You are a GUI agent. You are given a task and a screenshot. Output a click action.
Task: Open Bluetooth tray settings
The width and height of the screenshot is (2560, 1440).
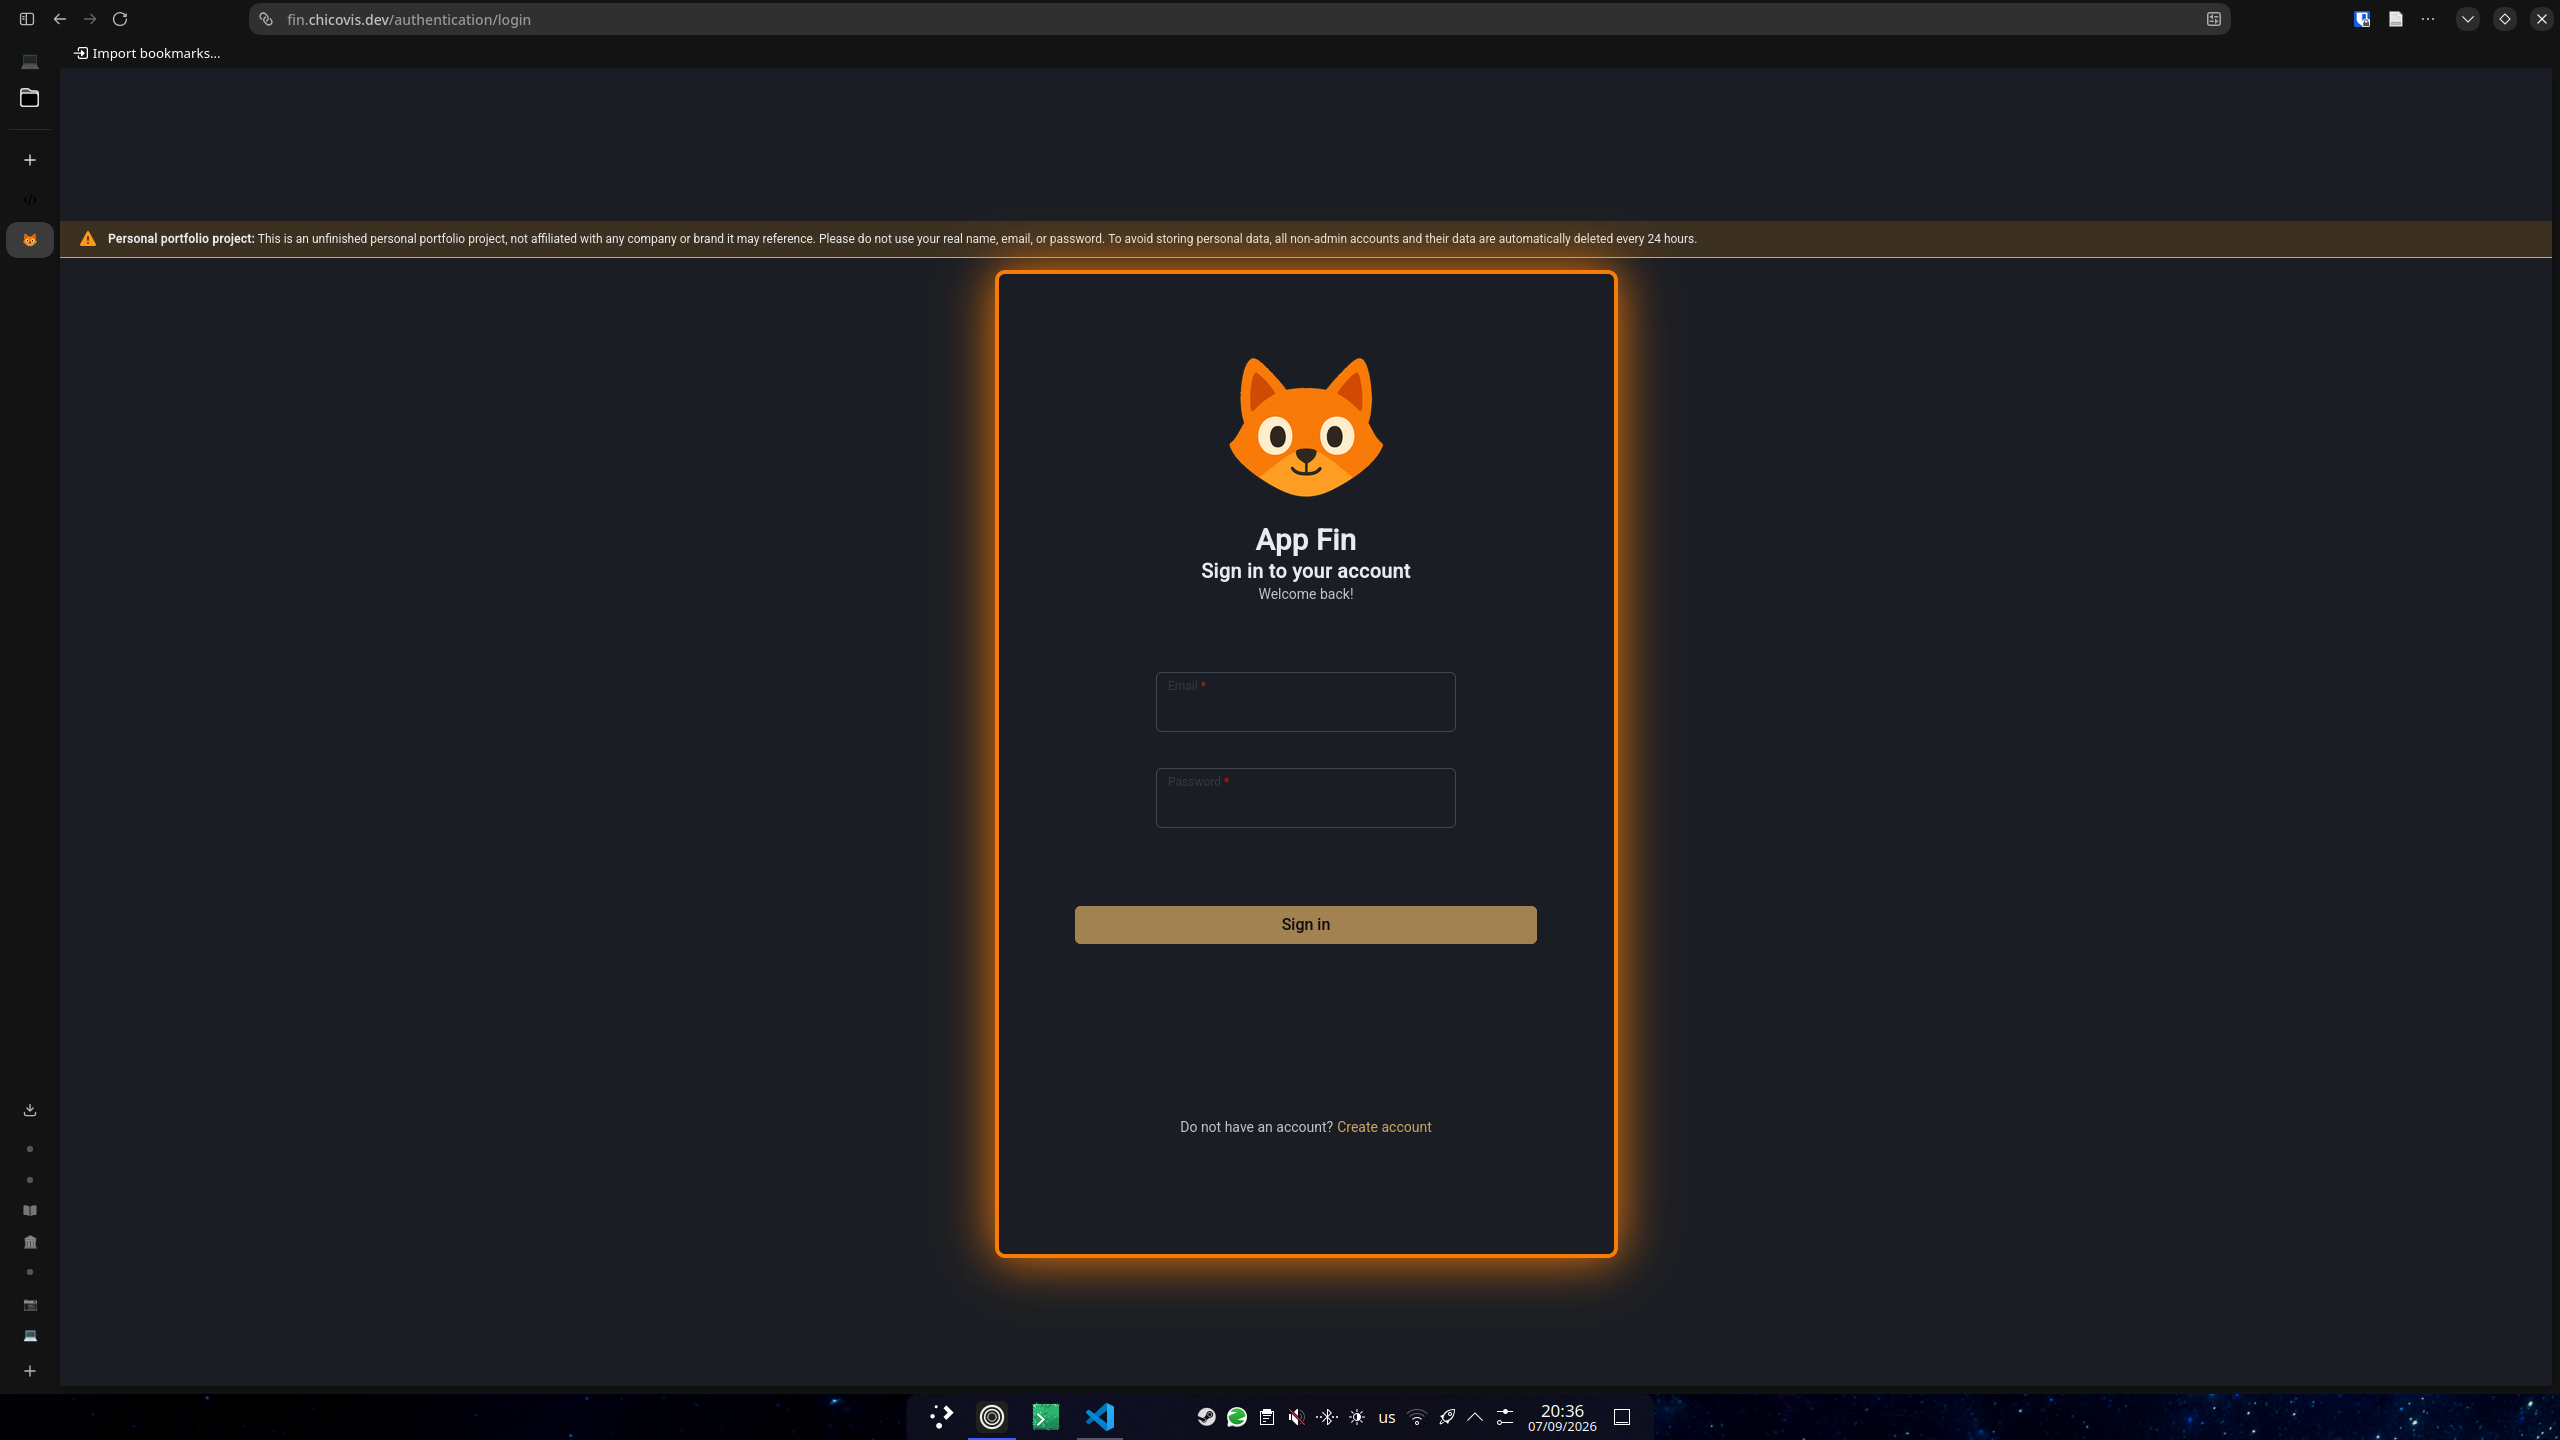[x=1327, y=1417]
